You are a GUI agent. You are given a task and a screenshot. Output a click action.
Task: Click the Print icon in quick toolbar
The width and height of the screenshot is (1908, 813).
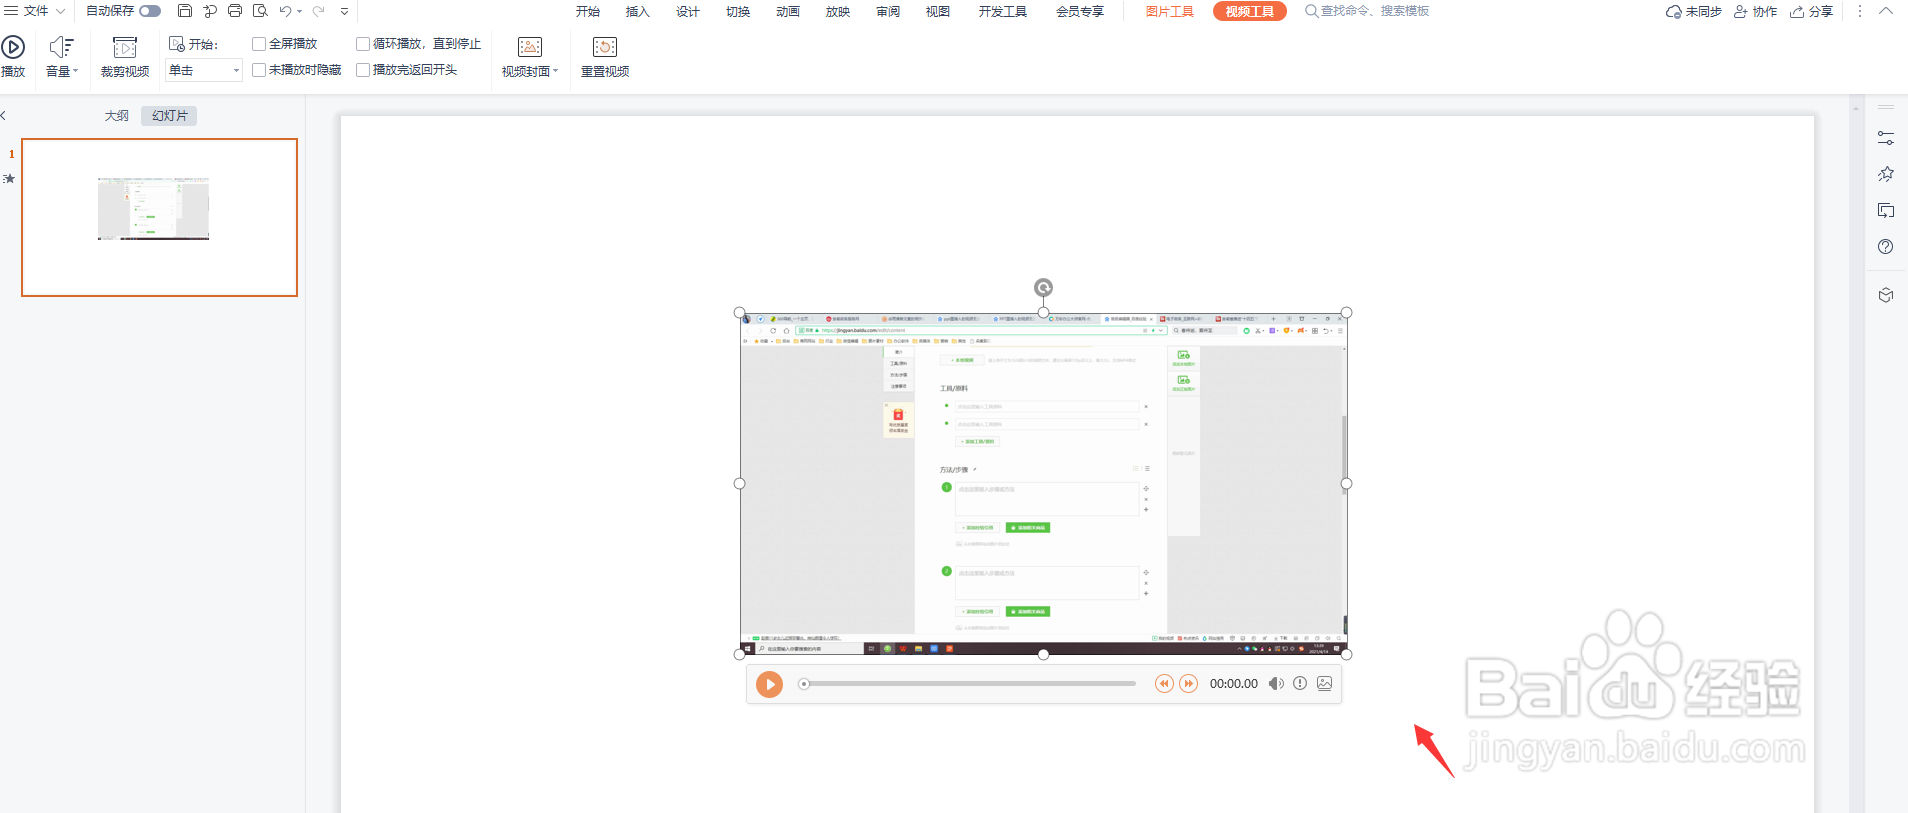pos(235,11)
